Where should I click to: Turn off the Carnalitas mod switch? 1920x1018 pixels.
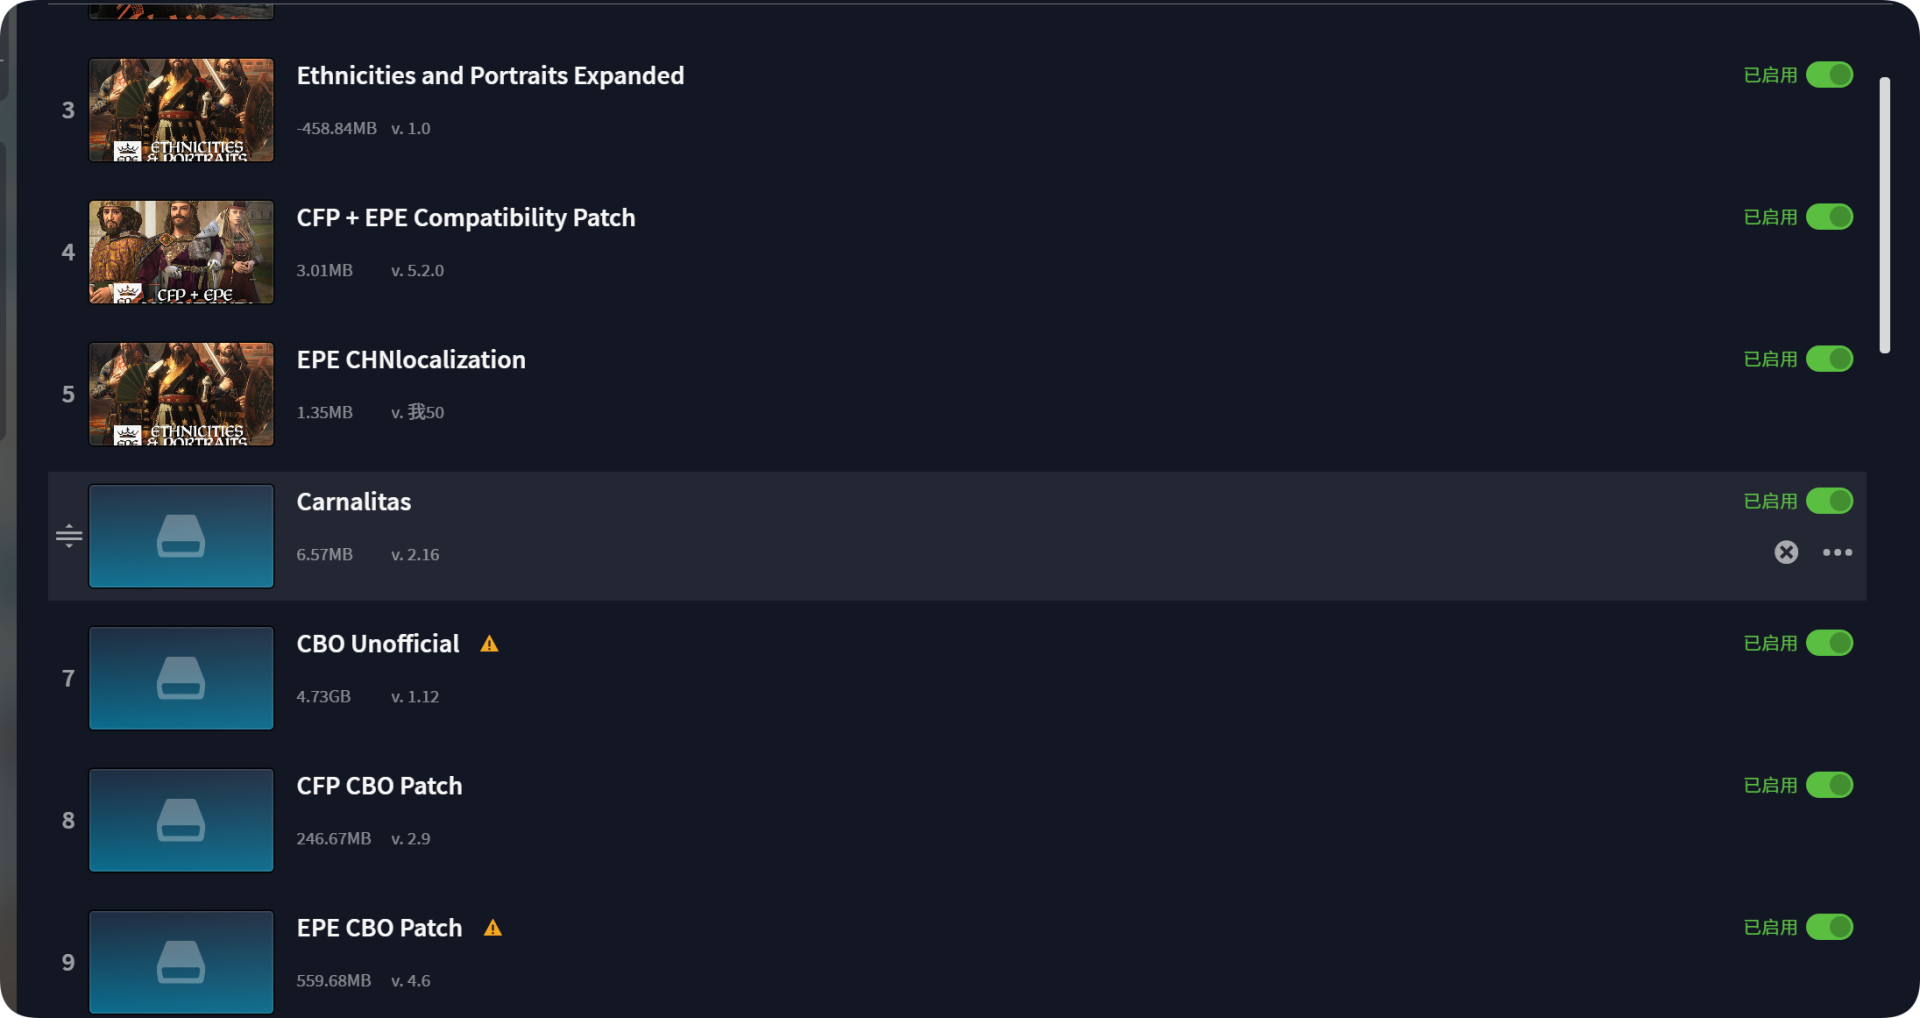click(1829, 501)
